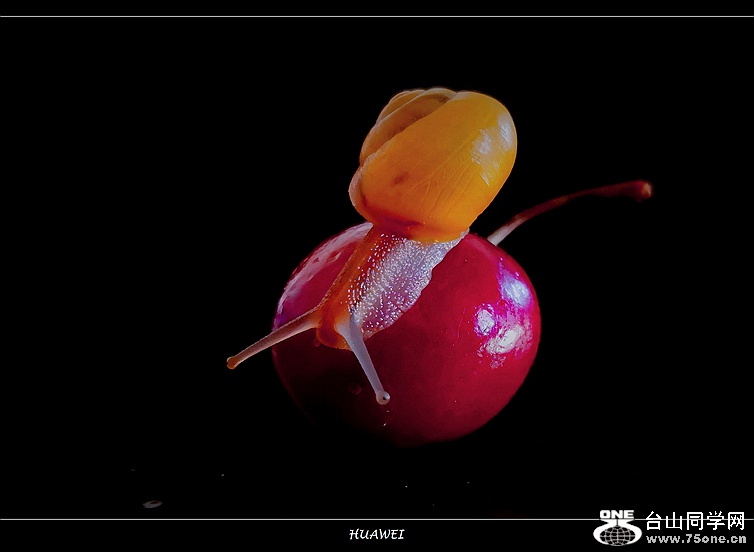
Task: Click the snail's long left tentacle tip
Action: 233,363
